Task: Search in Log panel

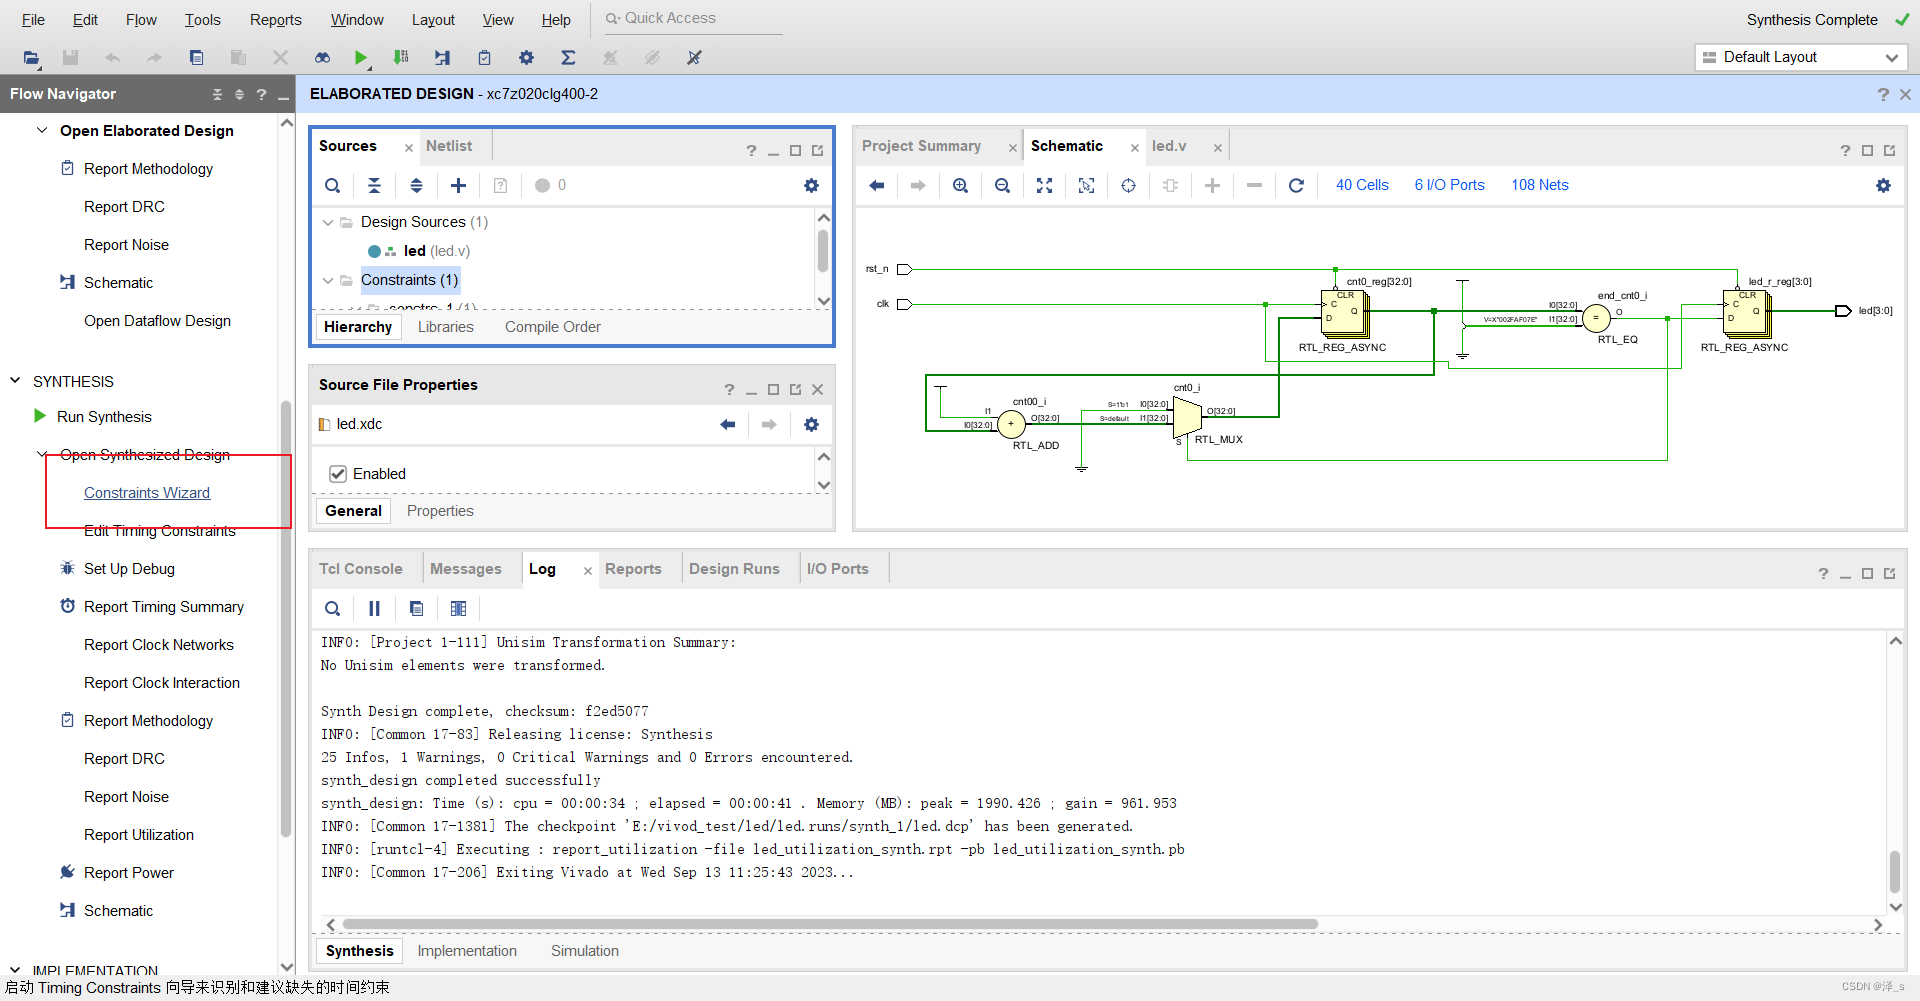Action: point(333,608)
